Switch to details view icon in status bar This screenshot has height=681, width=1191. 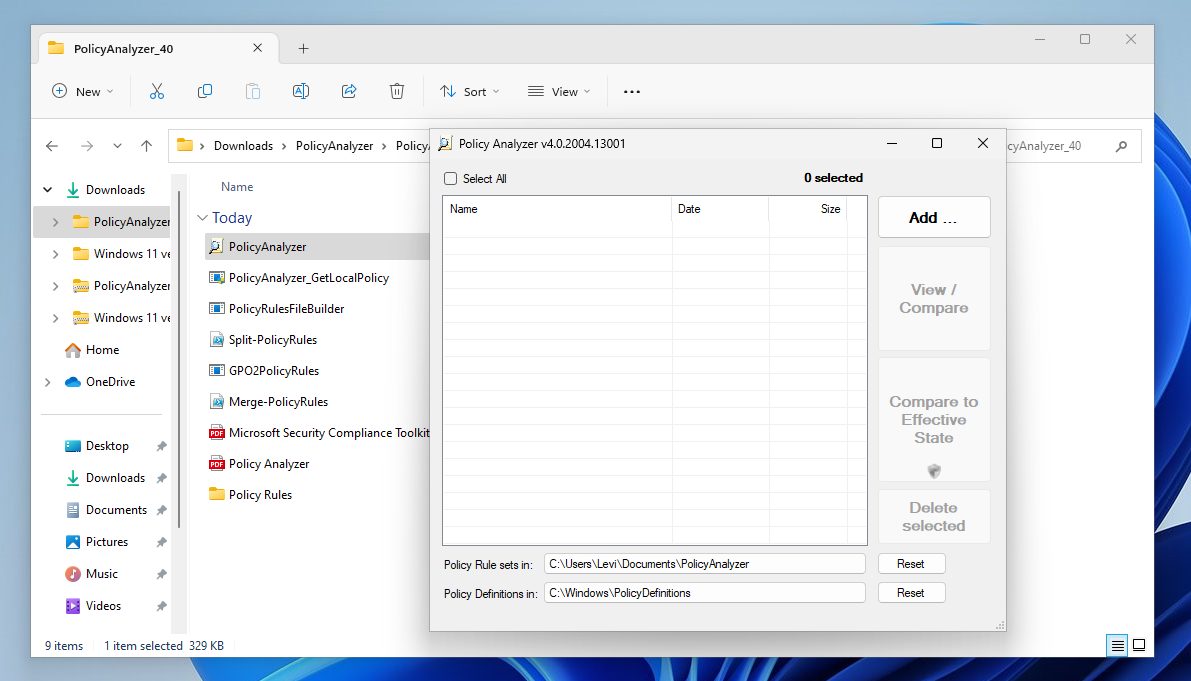click(x=1117, y=645)
